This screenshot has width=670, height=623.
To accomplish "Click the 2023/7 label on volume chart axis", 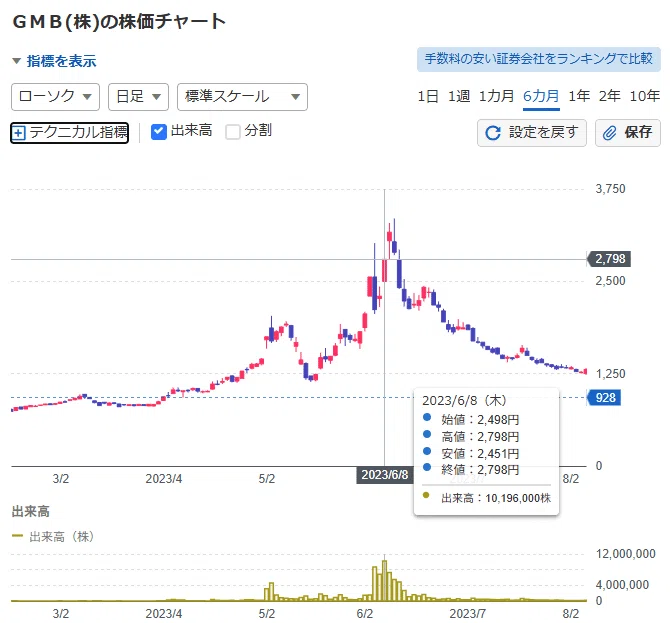I will click(467, 614).
